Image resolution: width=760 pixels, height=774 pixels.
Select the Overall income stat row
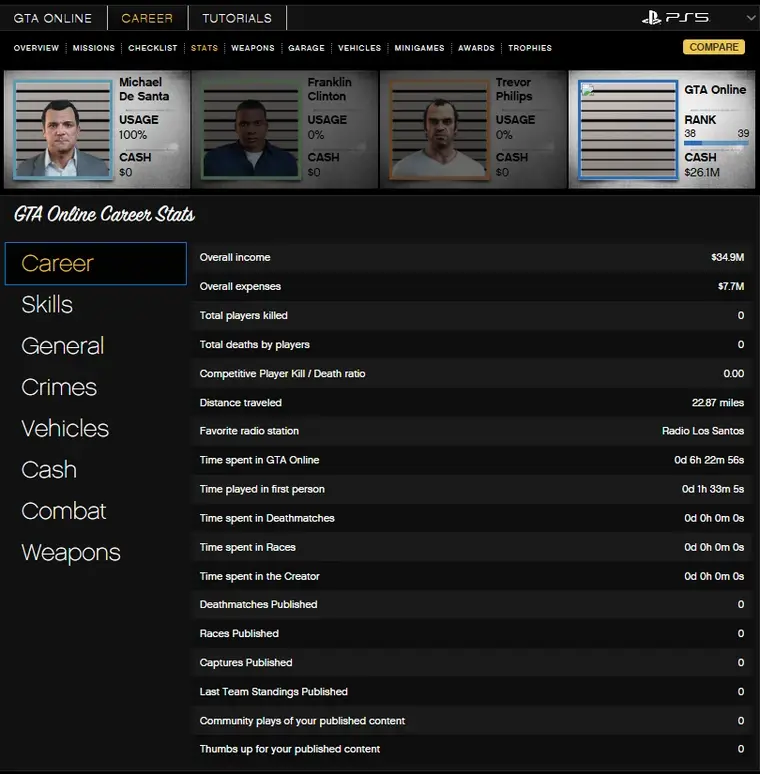click(x=471, y=258)
